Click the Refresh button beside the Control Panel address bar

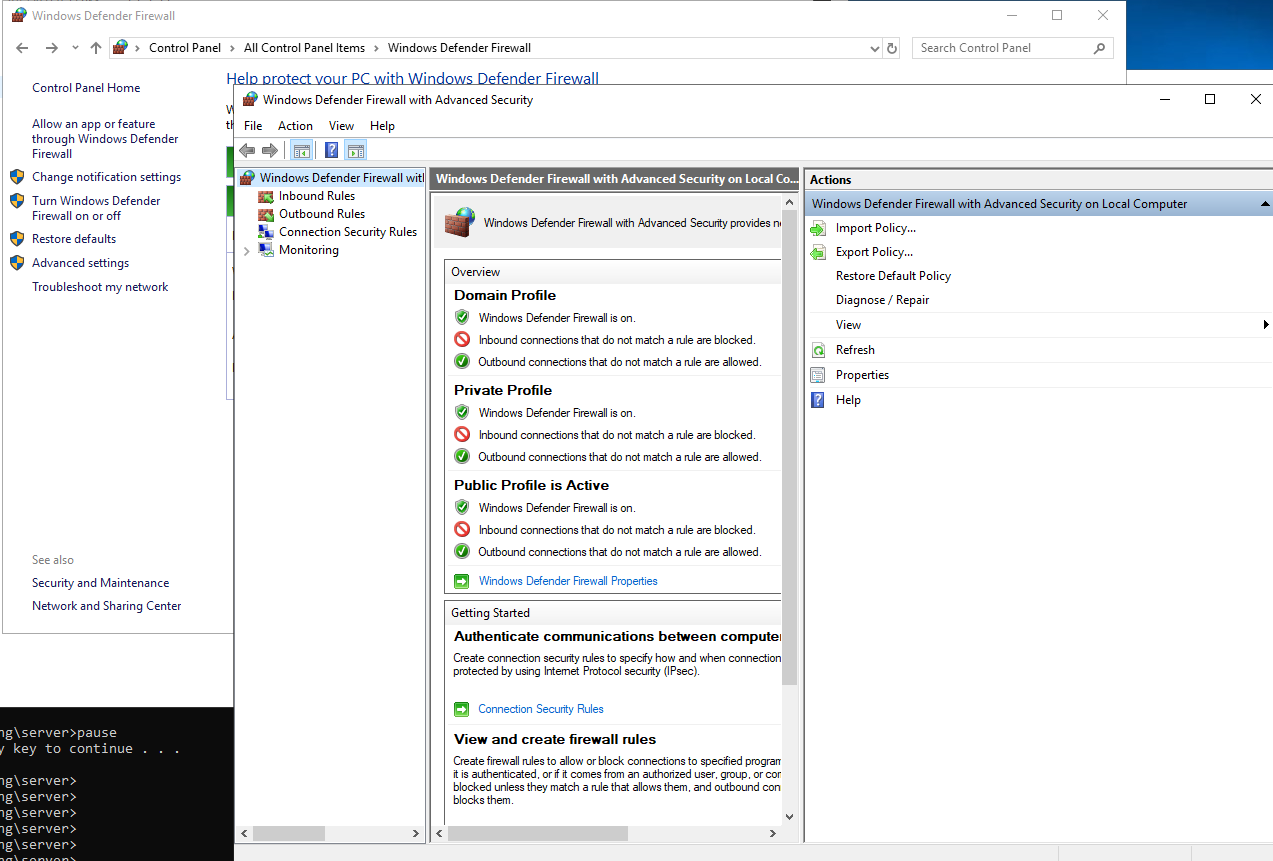(893, 48)
